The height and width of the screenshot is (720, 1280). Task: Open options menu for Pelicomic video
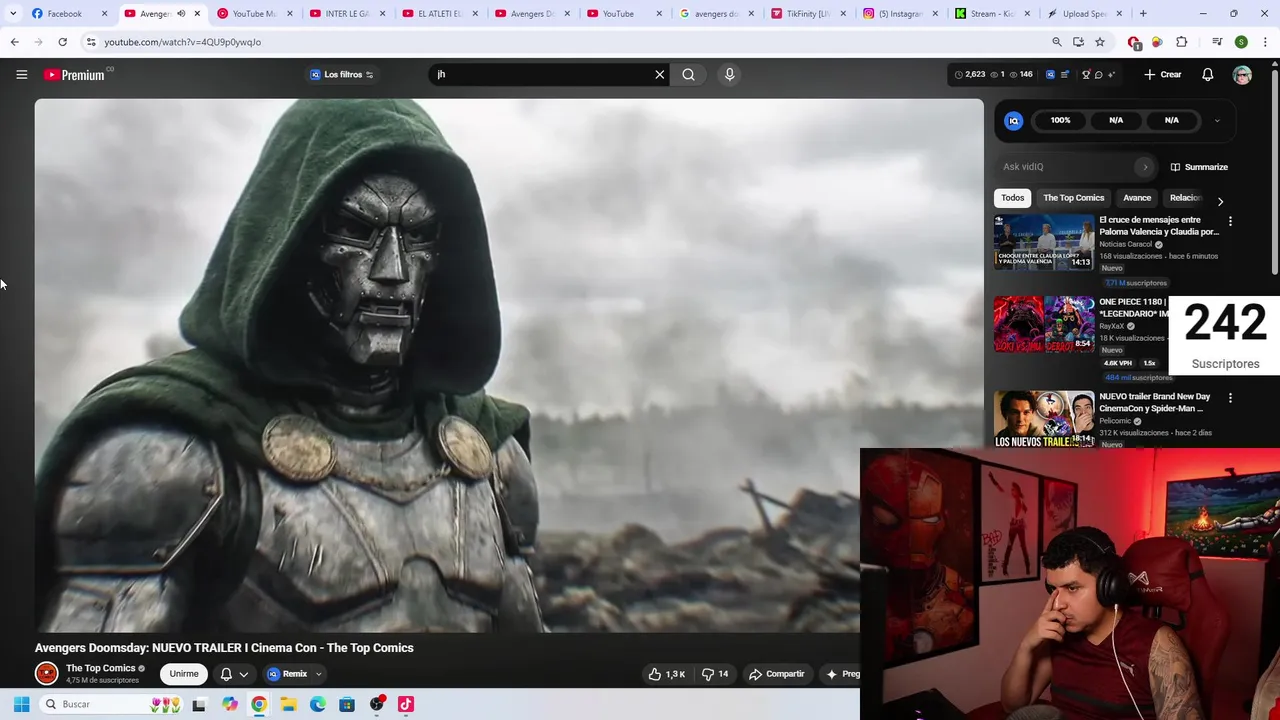pos(1230,398)
